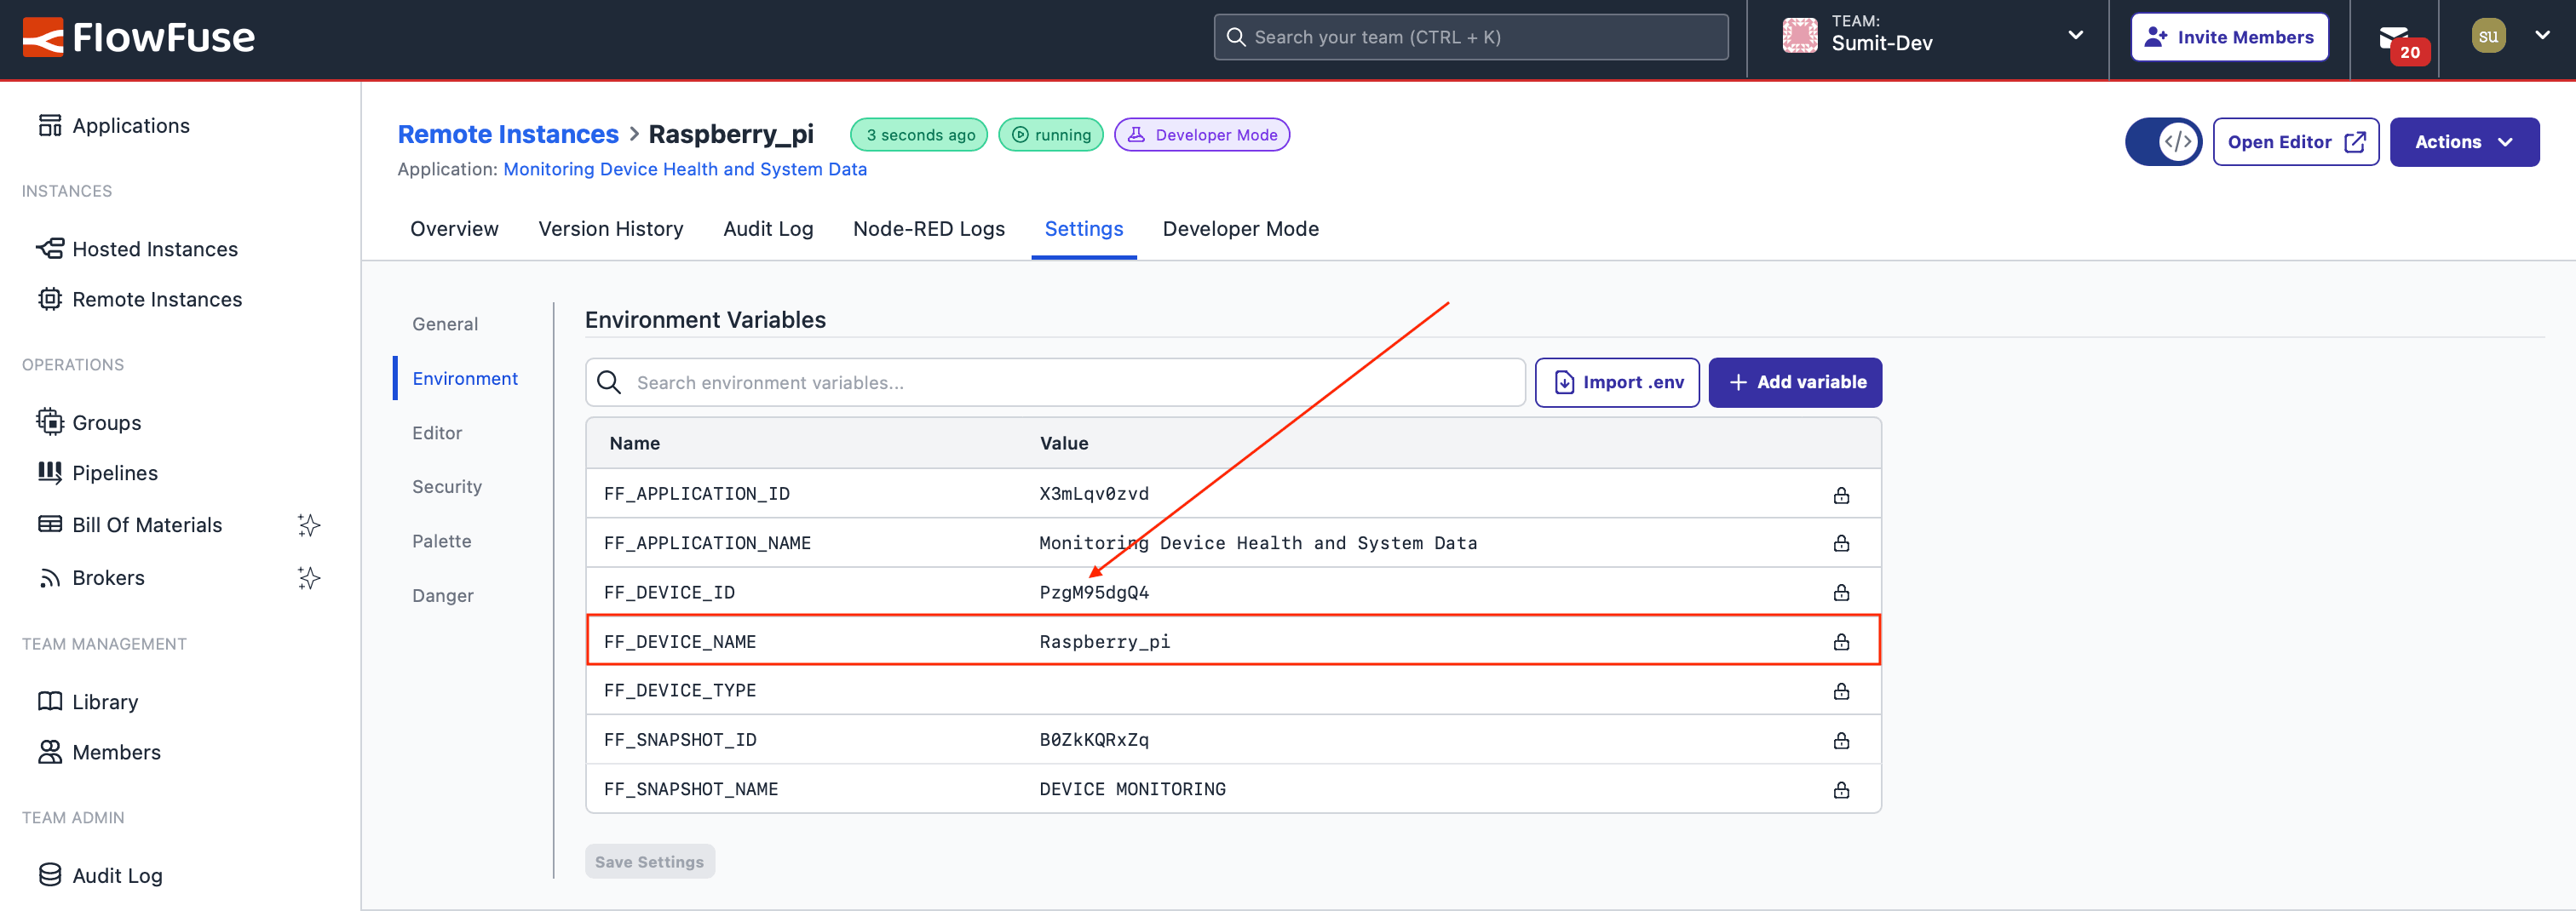The image size is (2576, 911).
Task: Click the lock icon for FF_DEVICE_NAME
Action: point(1840,642)
